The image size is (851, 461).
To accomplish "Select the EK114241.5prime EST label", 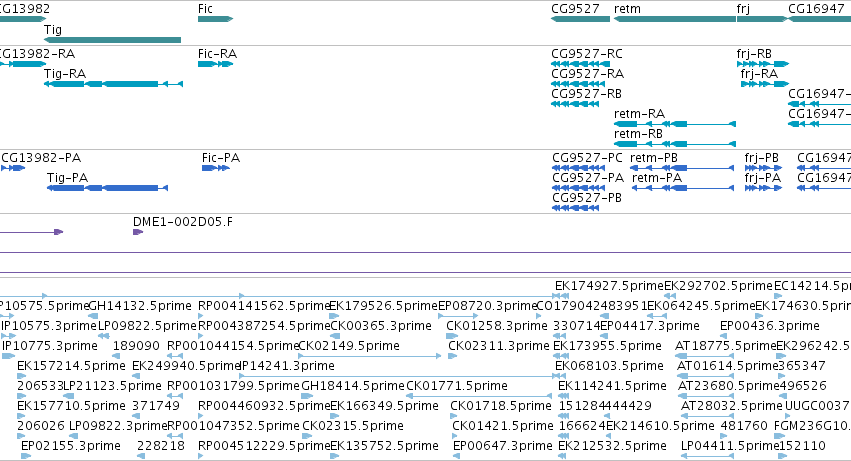I will (612, 386).
